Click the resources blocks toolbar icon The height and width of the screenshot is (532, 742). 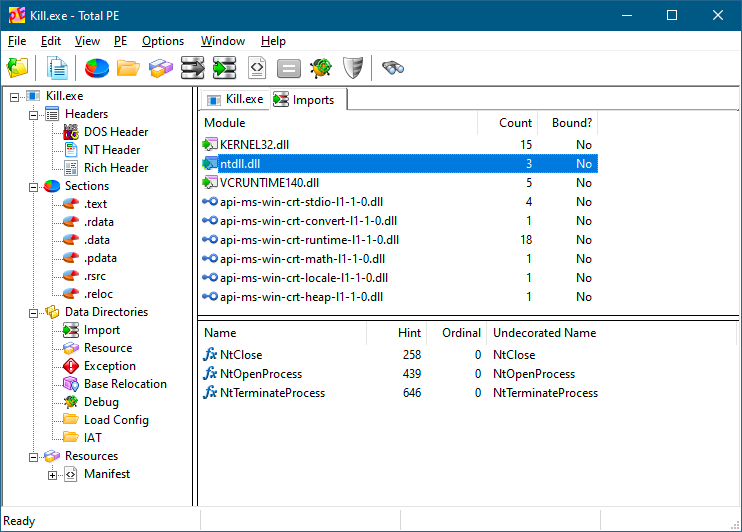[160, 68]
